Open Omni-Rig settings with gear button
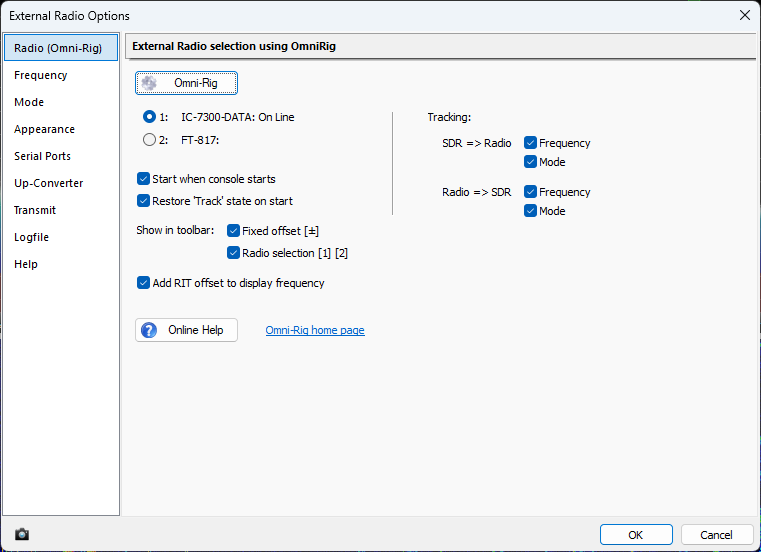The width and height of the screenshot is (761, 552). [186, 83]
